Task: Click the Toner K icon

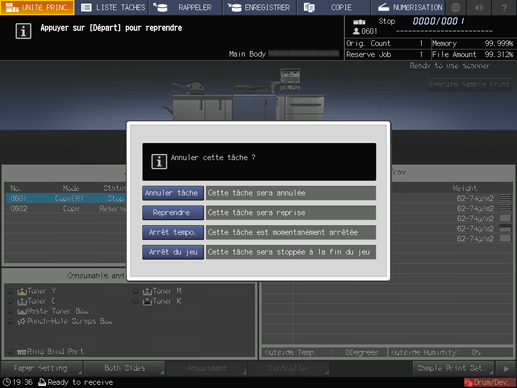Action: coord(147,301)
